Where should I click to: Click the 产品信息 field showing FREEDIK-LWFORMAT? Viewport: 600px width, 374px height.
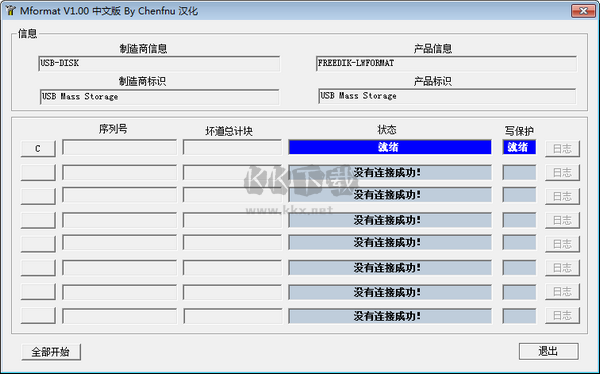tap(446, 64)
